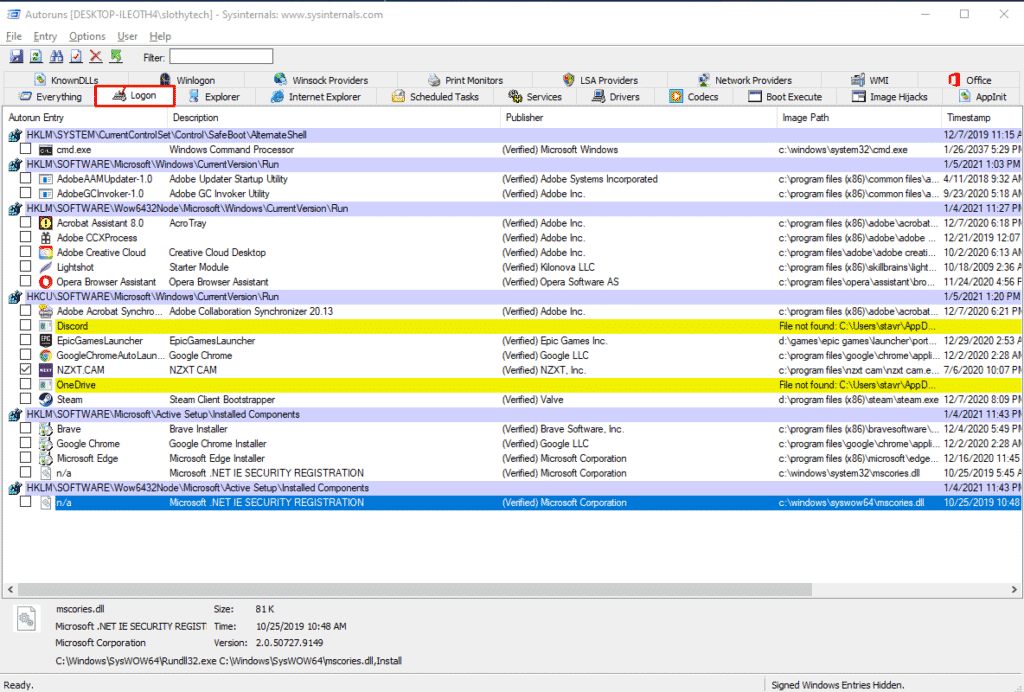Screen dimensions: 1024x692
Task: Click the green arrow Jump to Entry icon
Action: [x=116, y=57]
